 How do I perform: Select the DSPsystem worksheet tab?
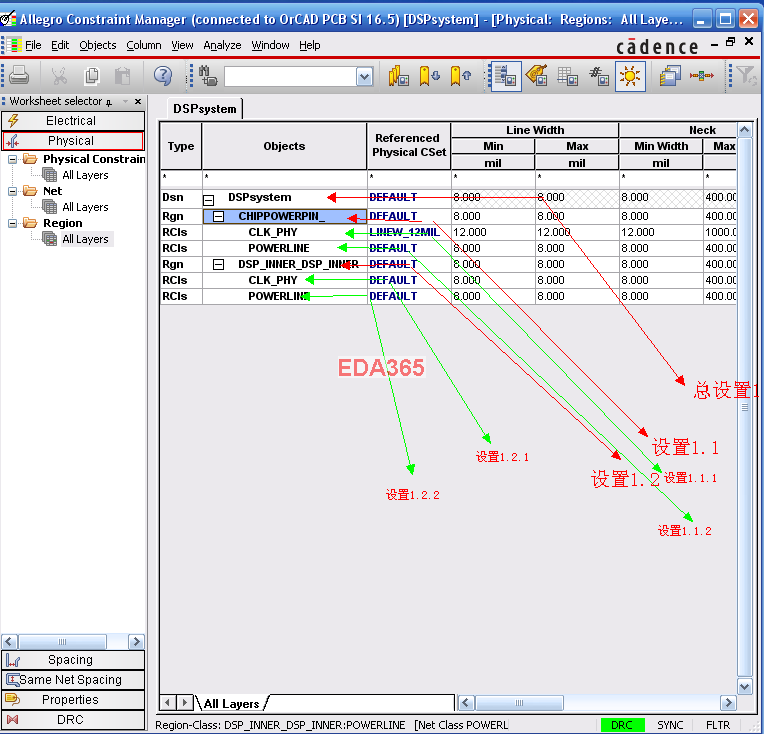pos(205,109)
